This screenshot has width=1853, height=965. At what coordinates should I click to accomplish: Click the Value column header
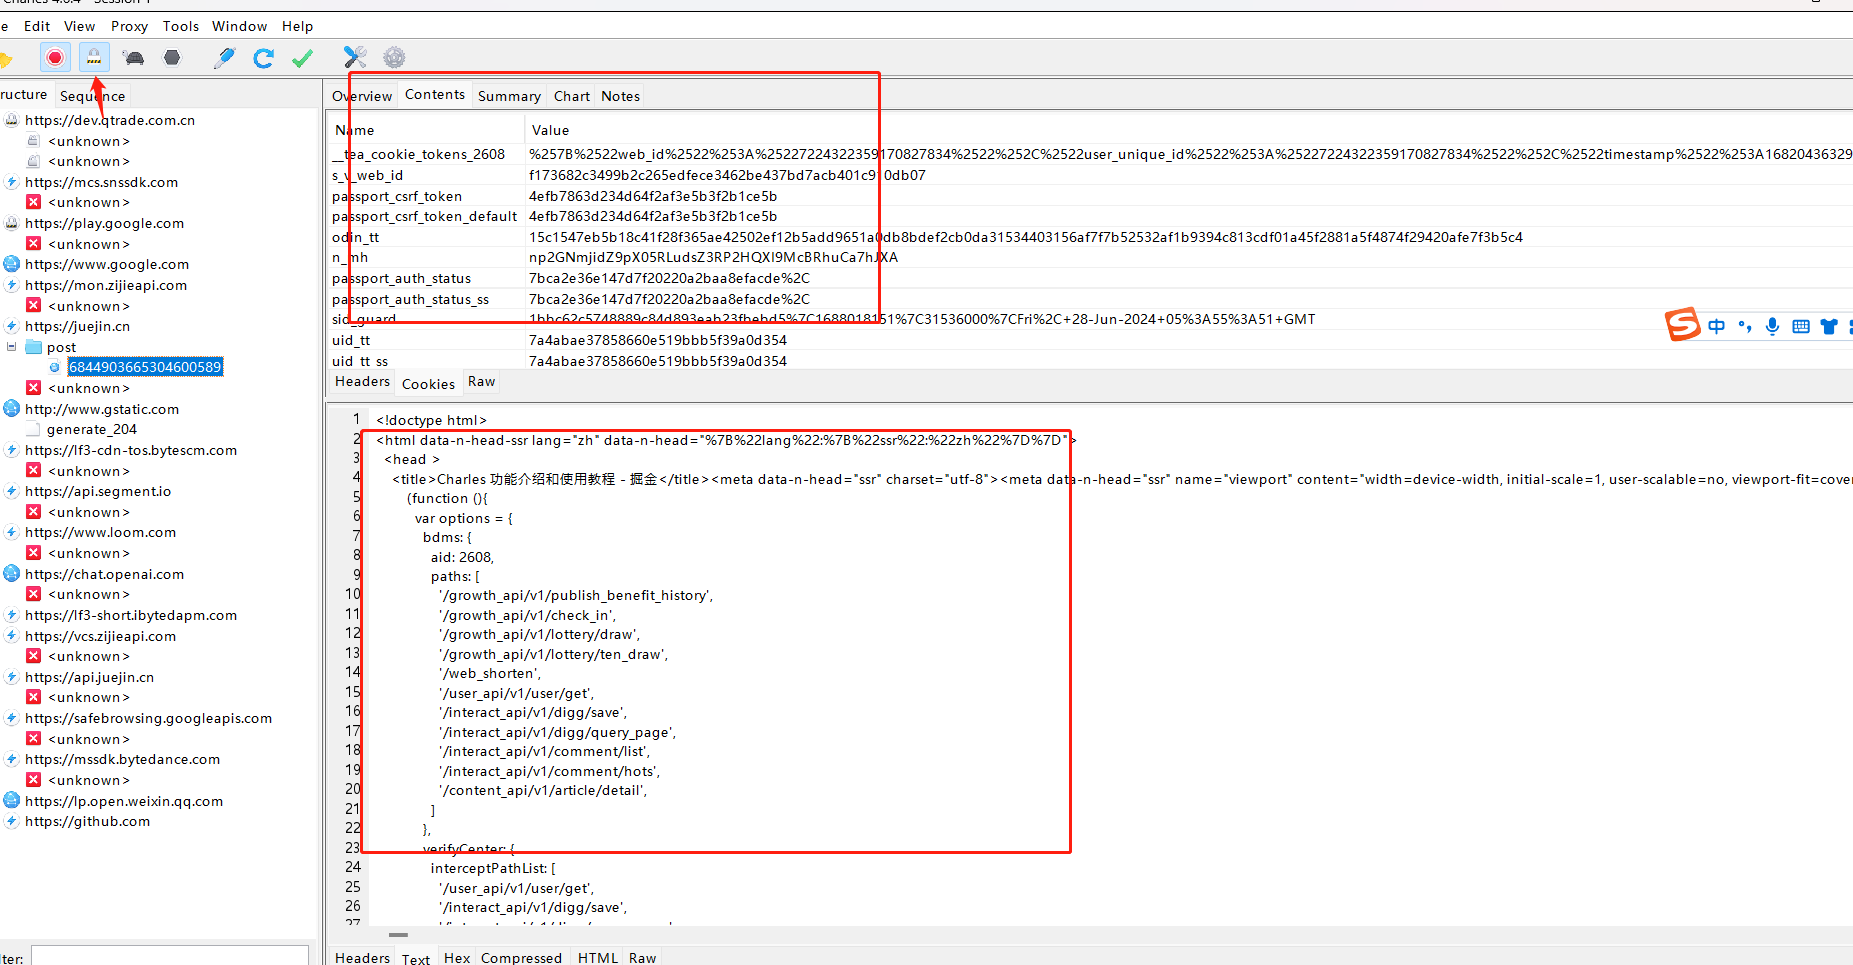[x=1188, y=130]
